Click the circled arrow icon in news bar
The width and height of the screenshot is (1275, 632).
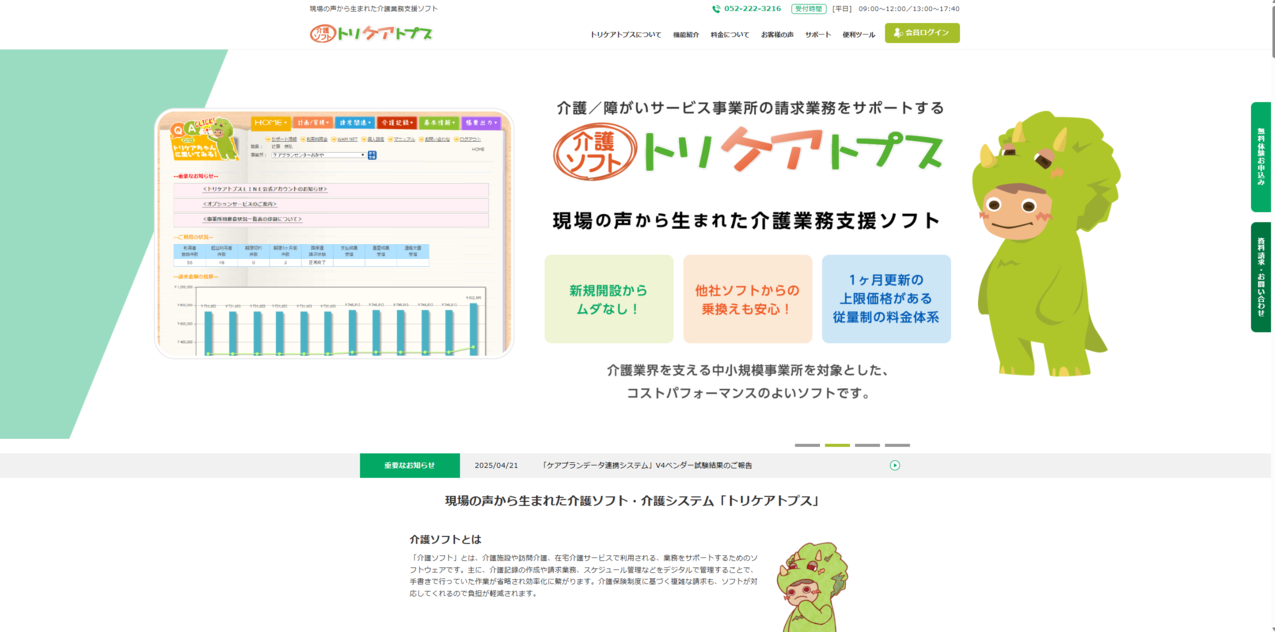point(895,465)
